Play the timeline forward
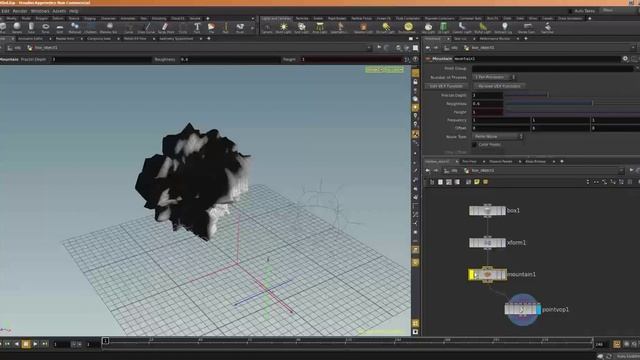Screen dimensions: 640x360 pos(36,344)
